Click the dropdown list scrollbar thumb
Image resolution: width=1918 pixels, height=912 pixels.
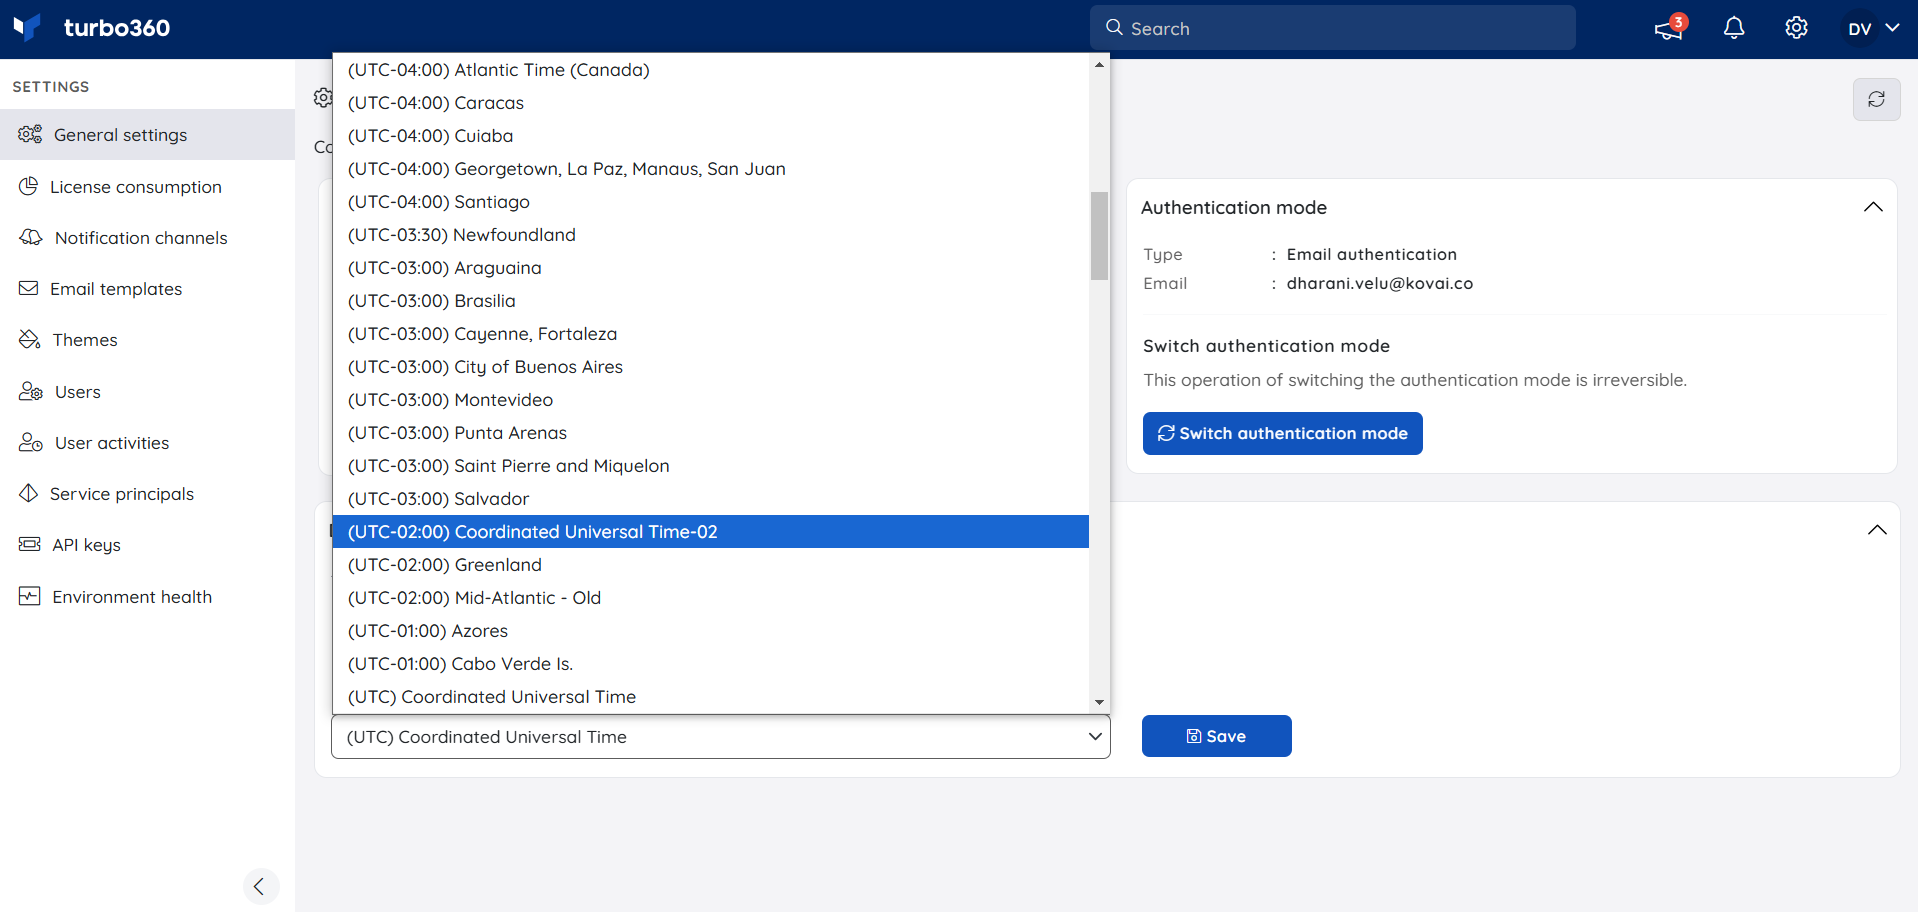[x=1099, y=236]
